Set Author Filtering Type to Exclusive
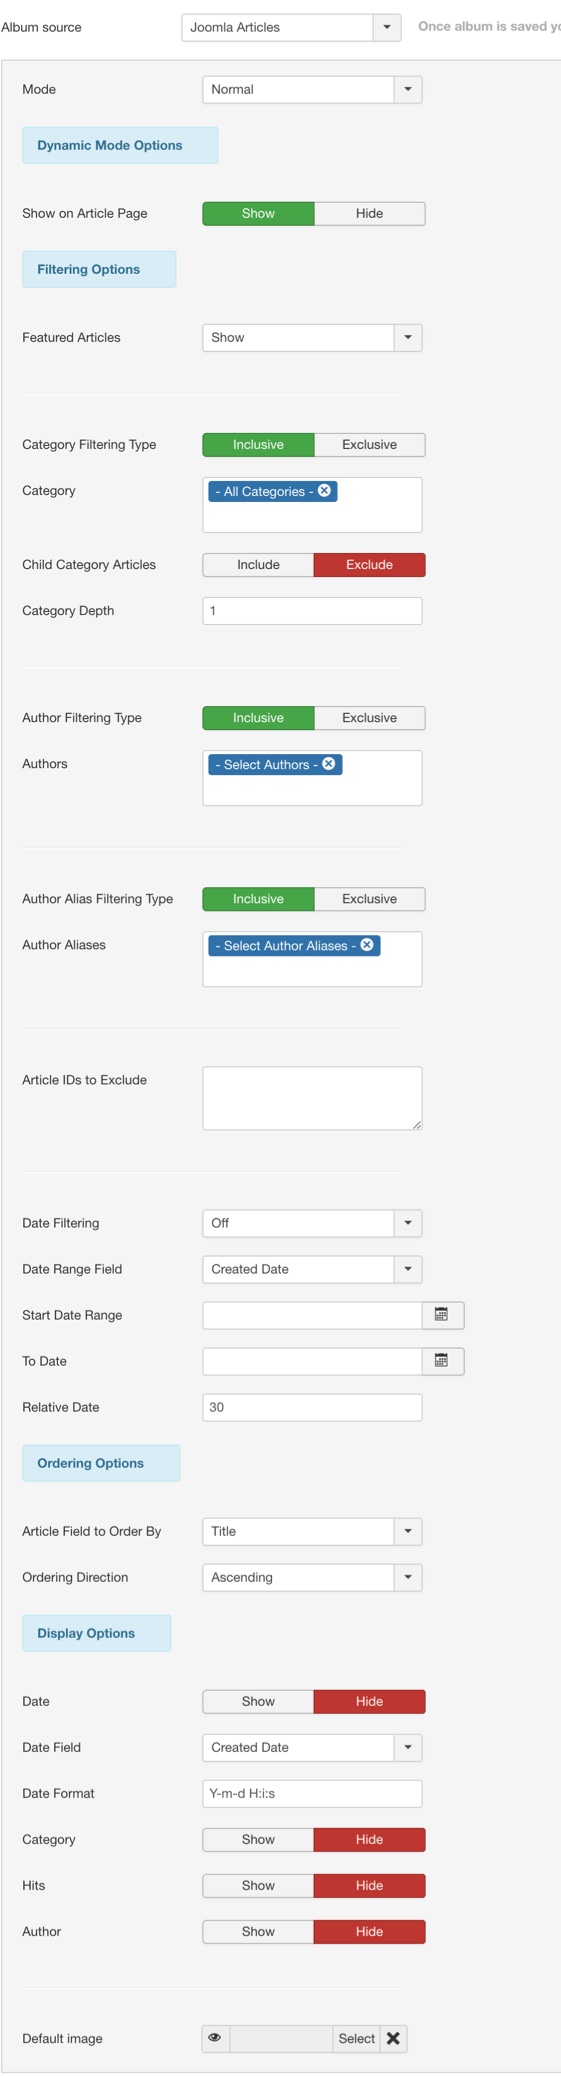This screenshot has width=561, height=2076. pyautogui.click(x=370, y=718)
